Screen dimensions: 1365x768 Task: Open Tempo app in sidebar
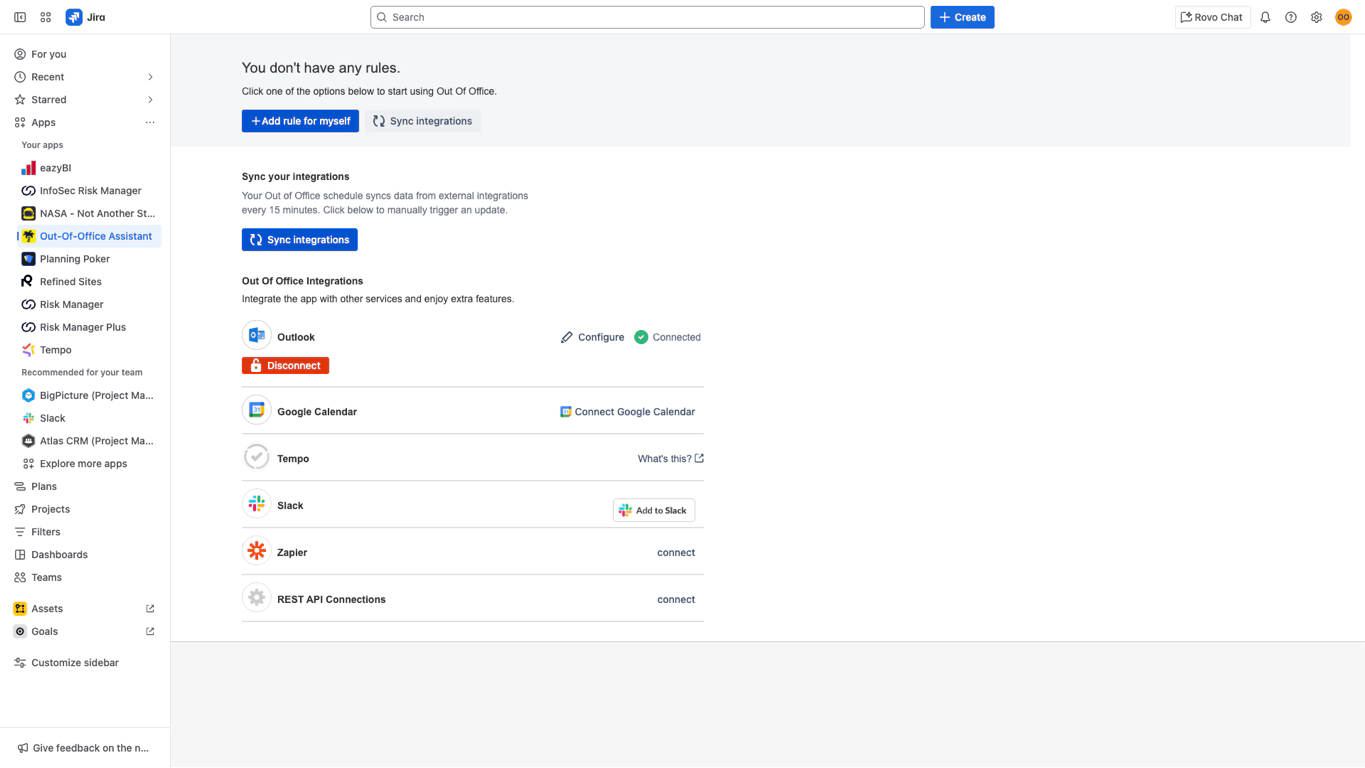(x=55, y=350)
